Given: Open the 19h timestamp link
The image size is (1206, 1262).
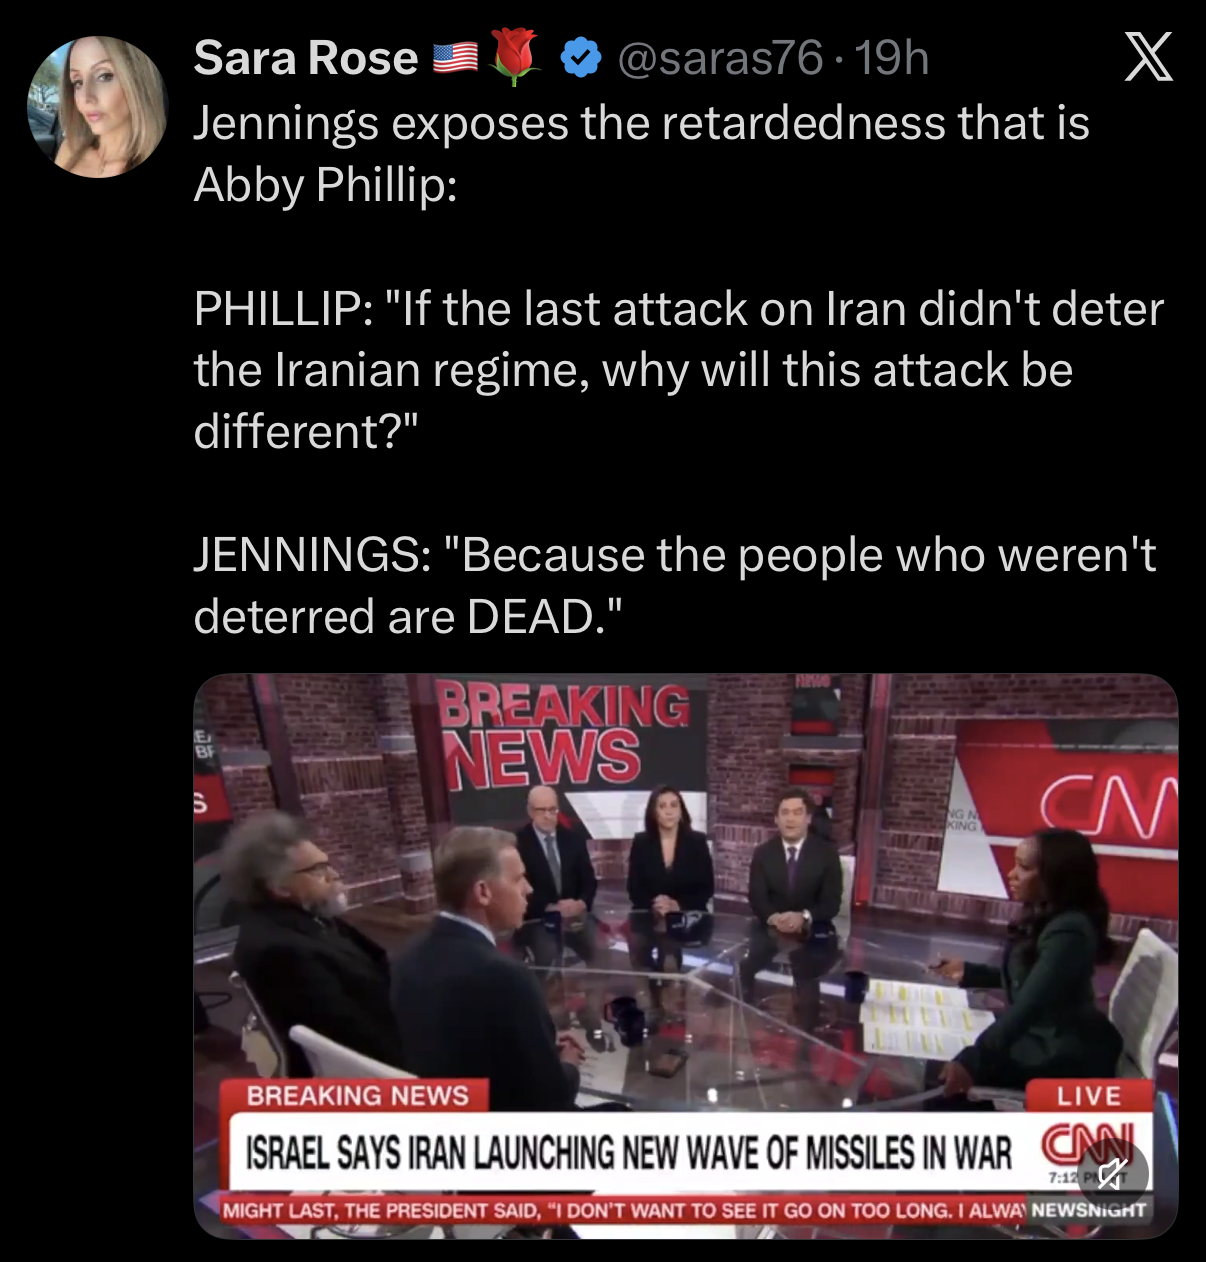Looking at the screenshot, I should click(892, 58).
